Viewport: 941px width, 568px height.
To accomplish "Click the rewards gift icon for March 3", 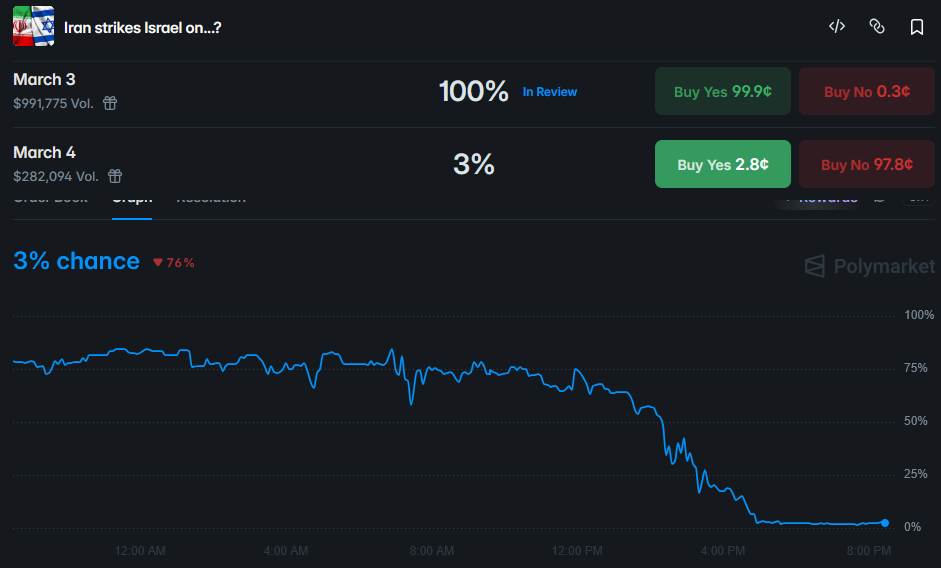I will pyautogui.click(x=110, y=103).
